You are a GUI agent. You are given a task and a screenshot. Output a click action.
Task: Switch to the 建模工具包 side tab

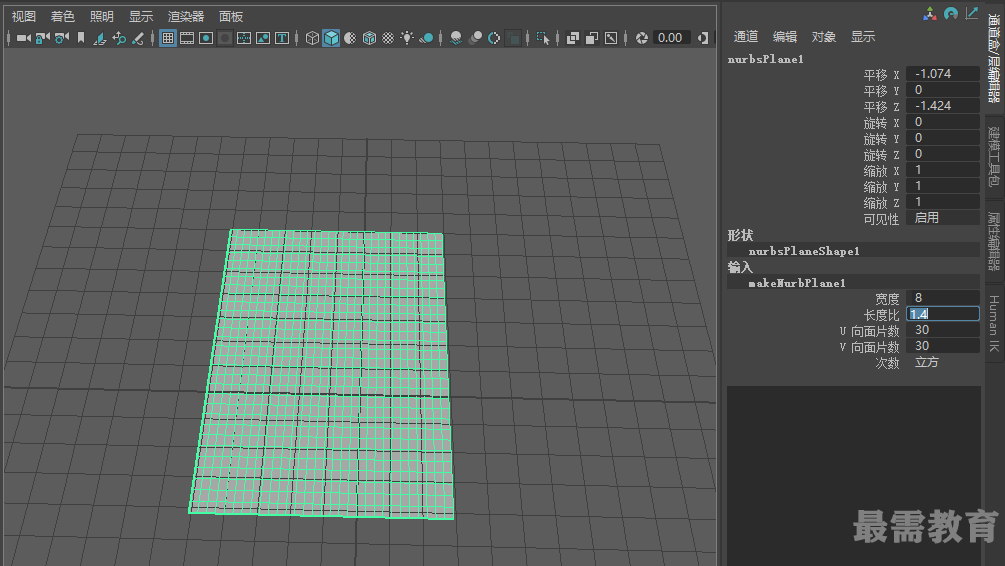click(994, 157)
